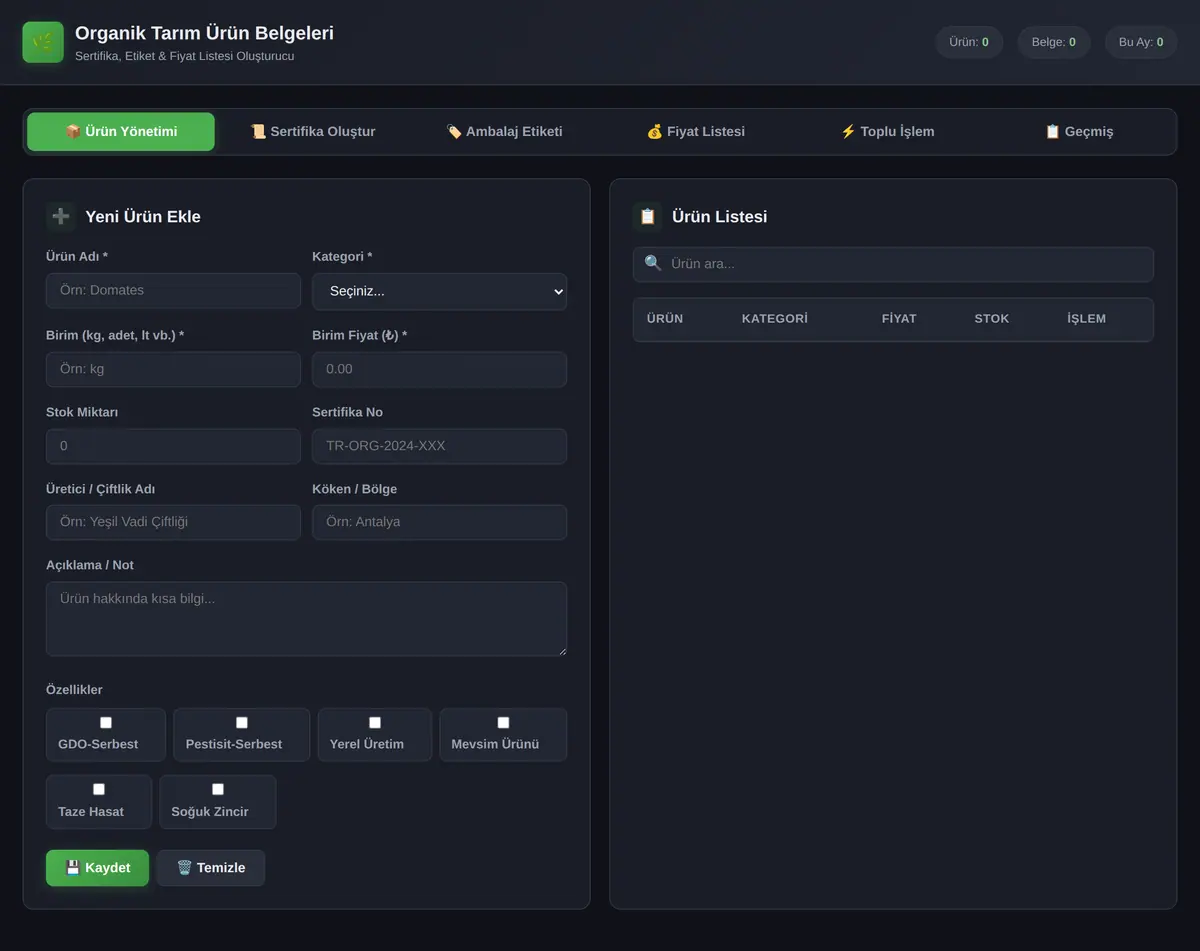Check the Pestisit-Serbest option
This screenshot has height=951, width=1200.
(x=242, y=722)
